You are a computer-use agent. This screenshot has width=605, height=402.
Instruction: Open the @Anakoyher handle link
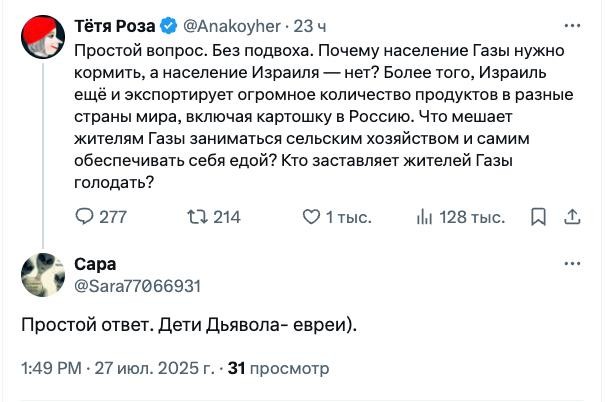pos(232,26)
